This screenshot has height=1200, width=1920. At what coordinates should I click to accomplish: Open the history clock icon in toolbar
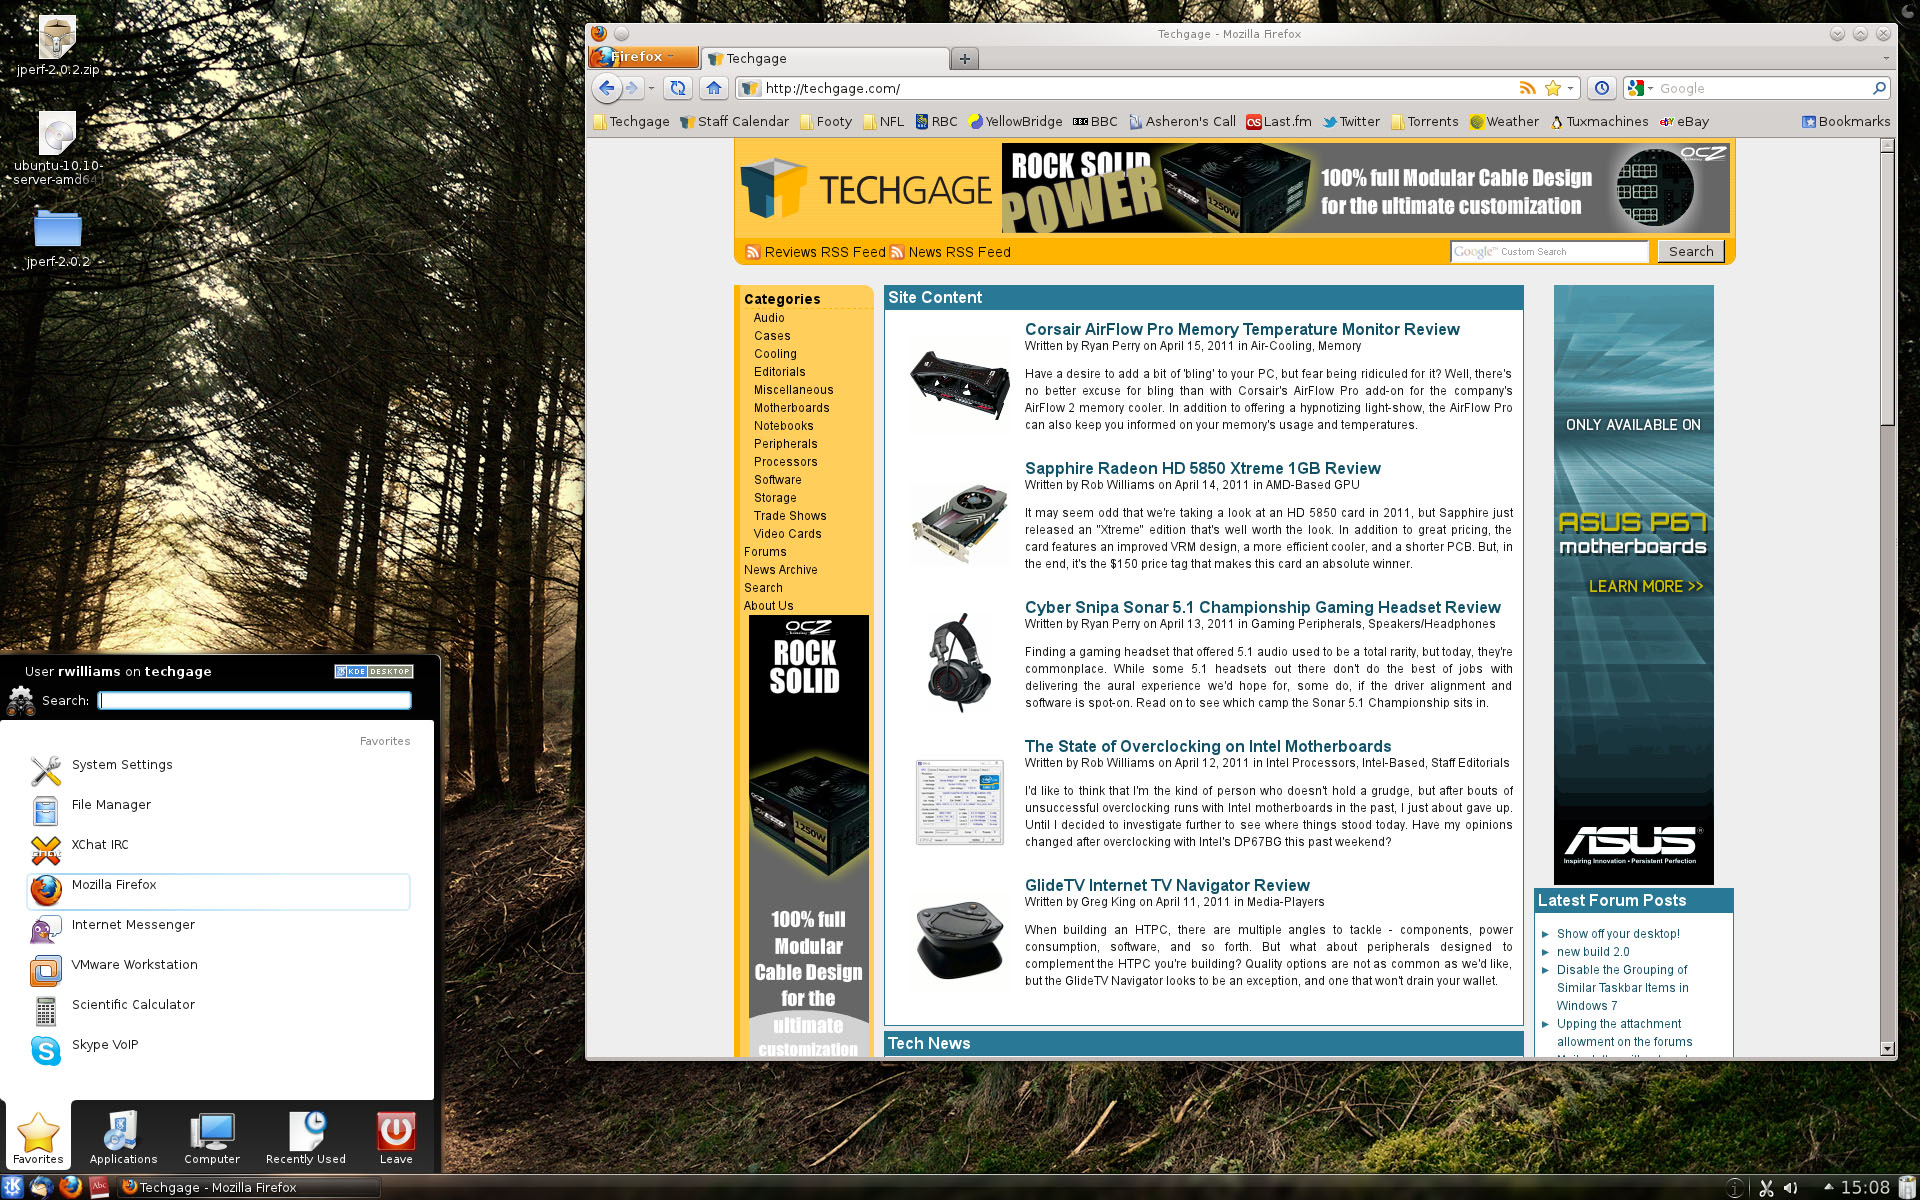click(x=1602, y=88)
